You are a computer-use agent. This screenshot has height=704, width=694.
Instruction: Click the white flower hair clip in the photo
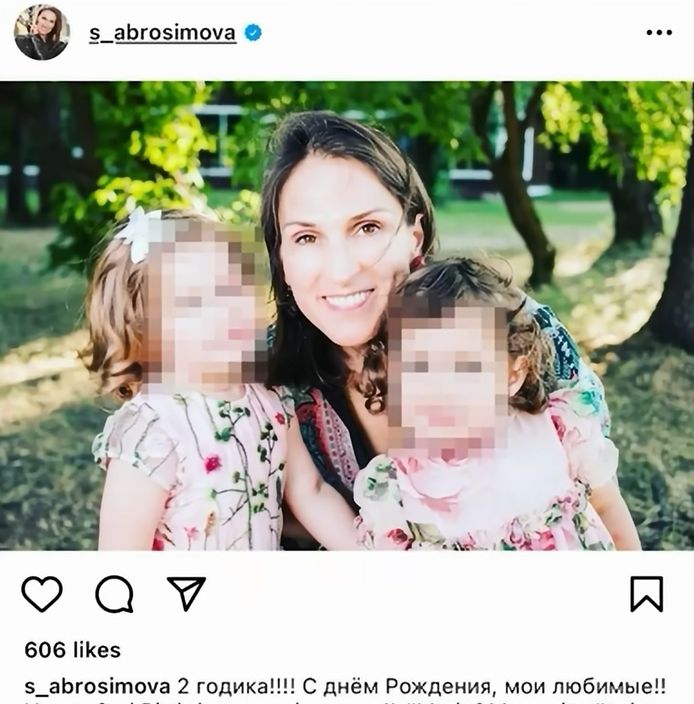pos(139,233)
